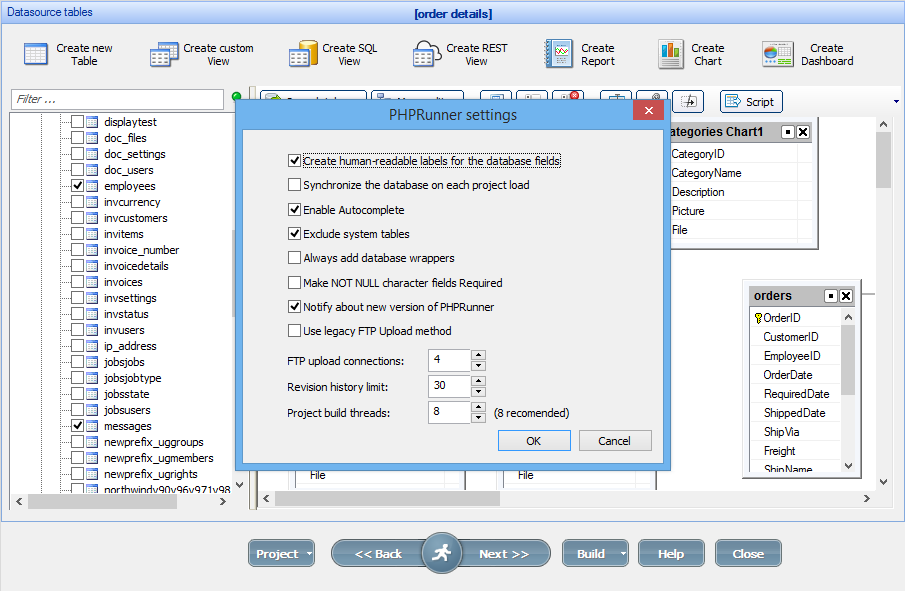This screenshot has height=591, width=905.
Task: Click the Create Chart icon
Action: 671,54
